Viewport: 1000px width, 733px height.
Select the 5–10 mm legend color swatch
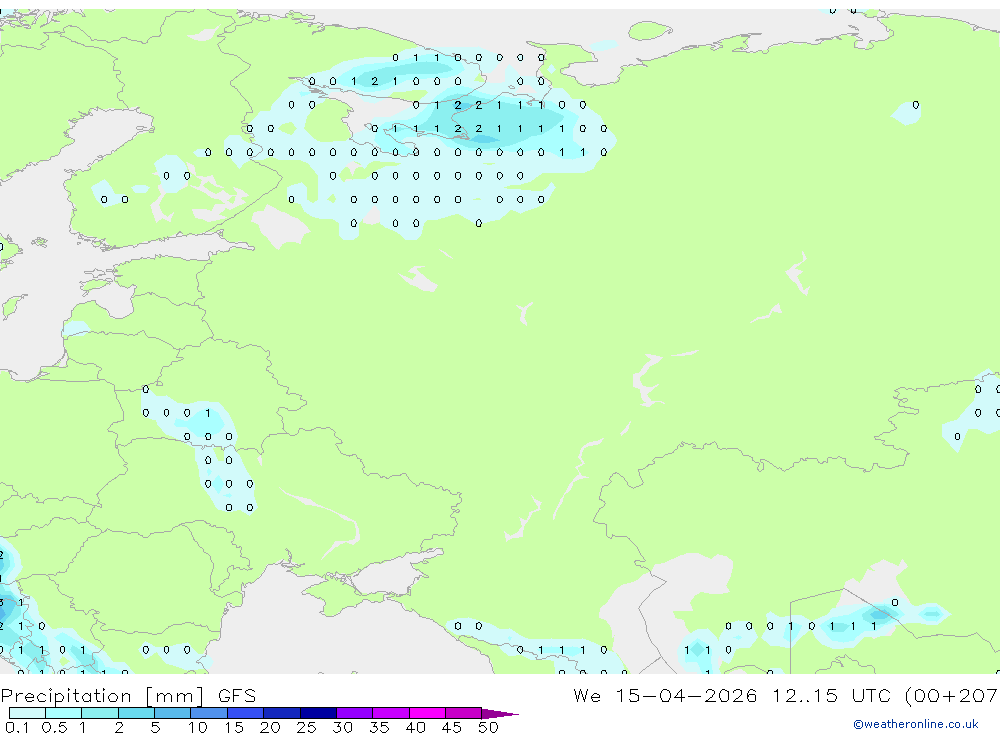(173, 713)
